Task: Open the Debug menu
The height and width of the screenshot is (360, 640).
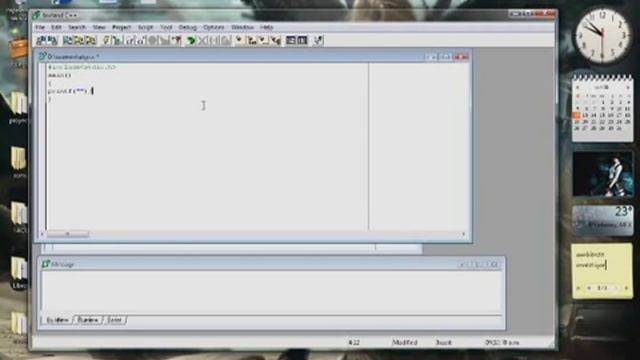Action: coord(188,27)
